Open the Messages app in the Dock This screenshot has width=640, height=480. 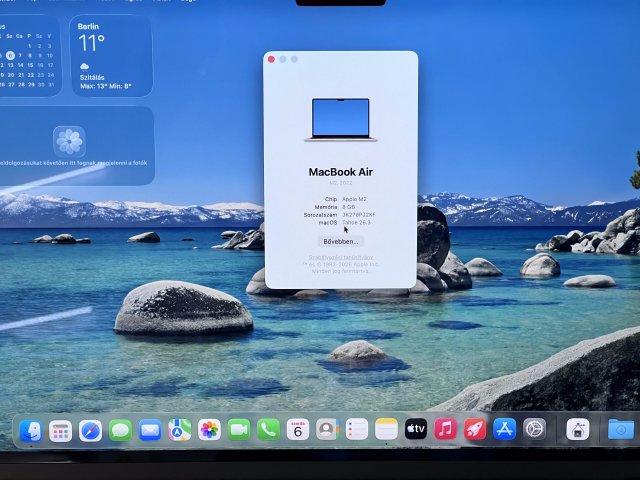(x=120, y=430)
